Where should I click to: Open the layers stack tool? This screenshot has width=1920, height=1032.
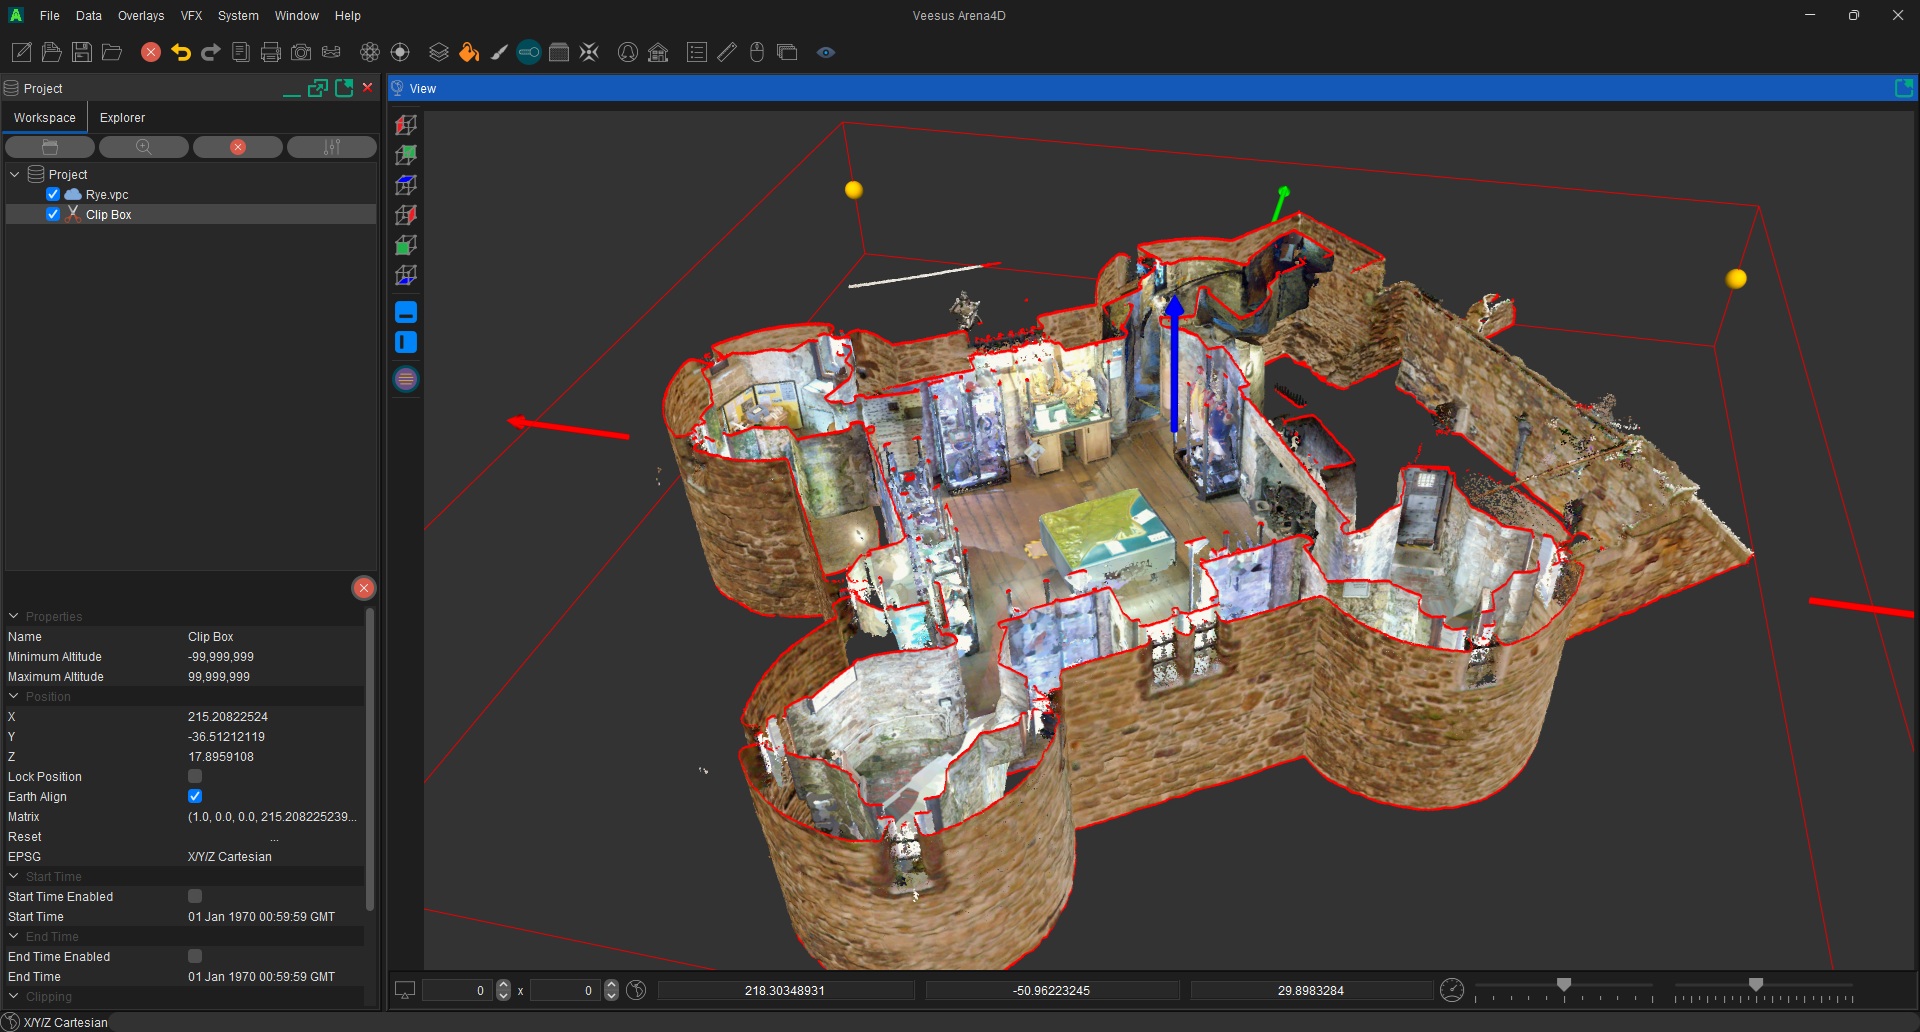(437, 52)
